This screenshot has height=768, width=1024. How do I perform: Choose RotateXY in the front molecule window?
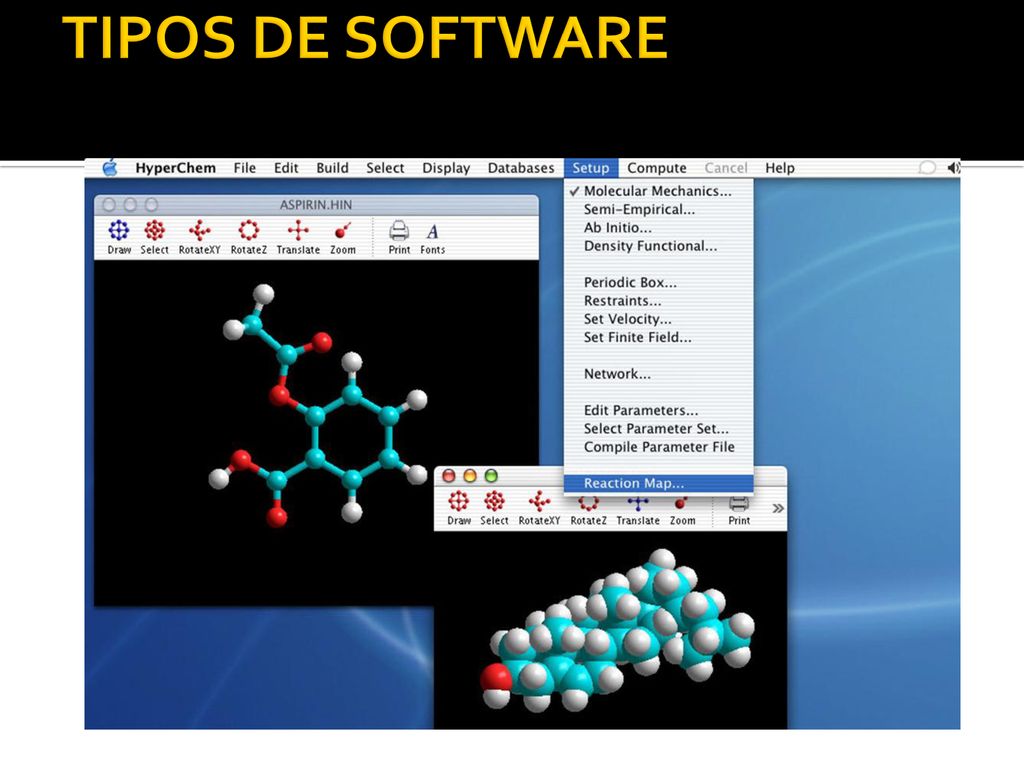[539, 508]
